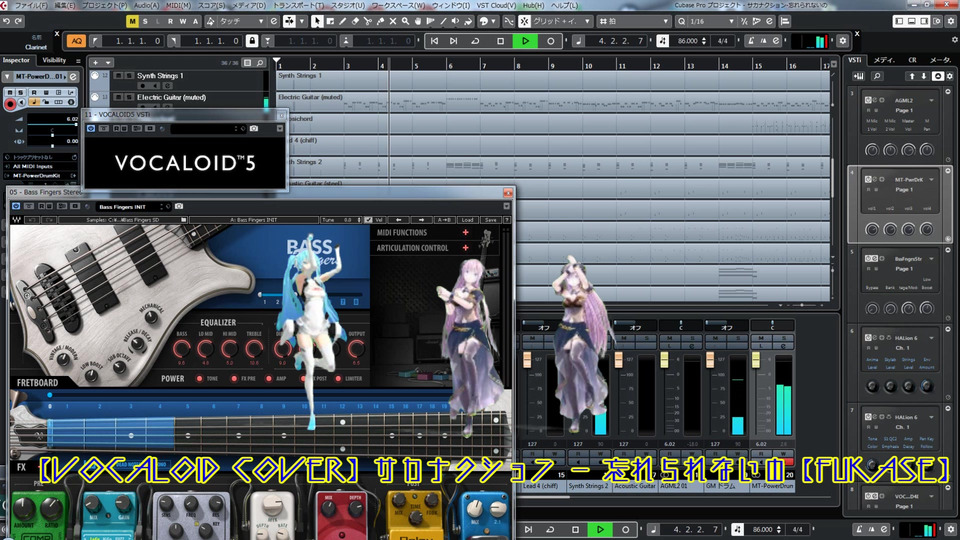Click upper transport Record button
The height and width of the screenshot is (540, 960).
click(x=550, y=41)
